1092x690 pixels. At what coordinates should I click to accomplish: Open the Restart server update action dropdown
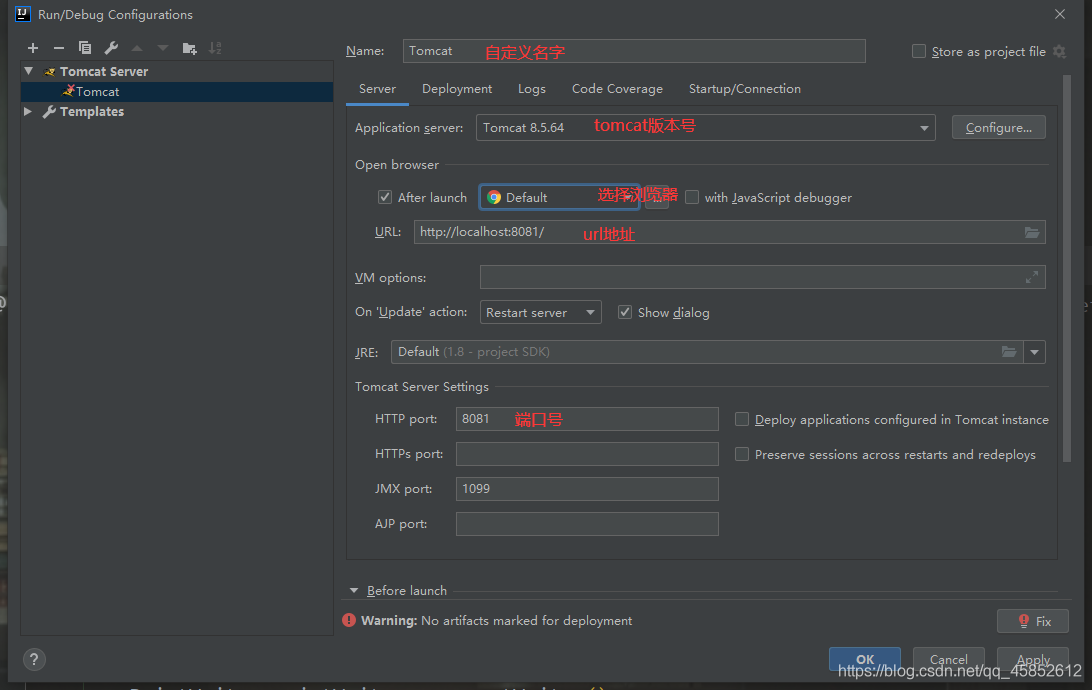[x=540, y=313]
